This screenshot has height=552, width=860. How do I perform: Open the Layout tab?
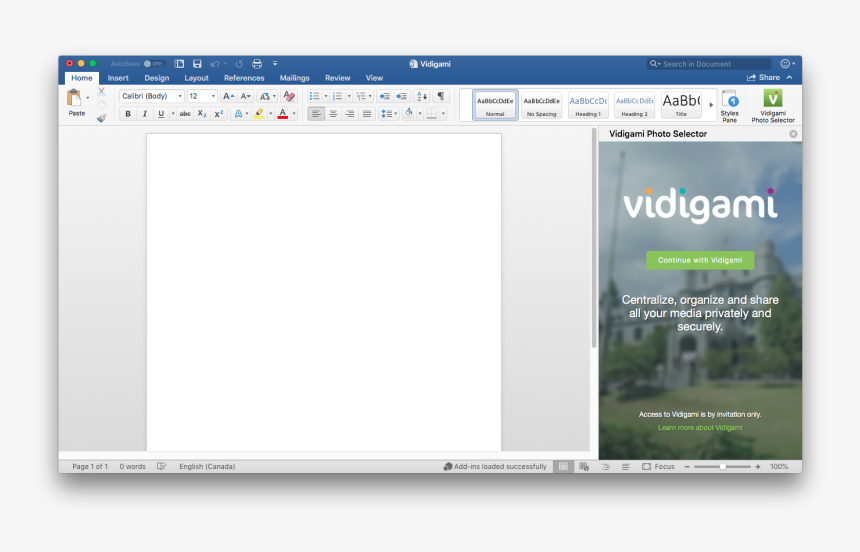(196, 78)
